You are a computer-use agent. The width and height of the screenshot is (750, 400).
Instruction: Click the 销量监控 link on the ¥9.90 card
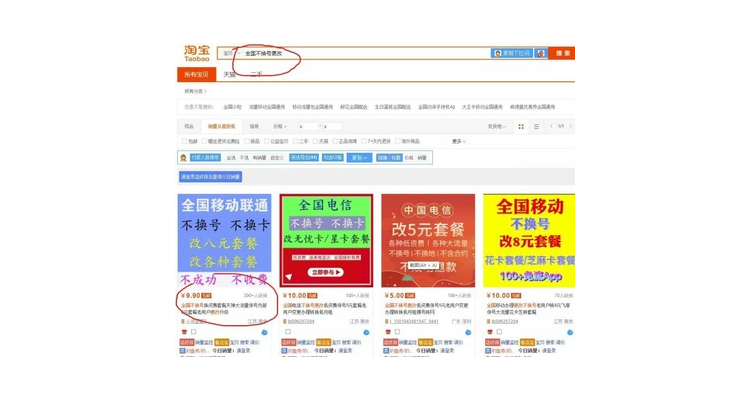(204, 343)
